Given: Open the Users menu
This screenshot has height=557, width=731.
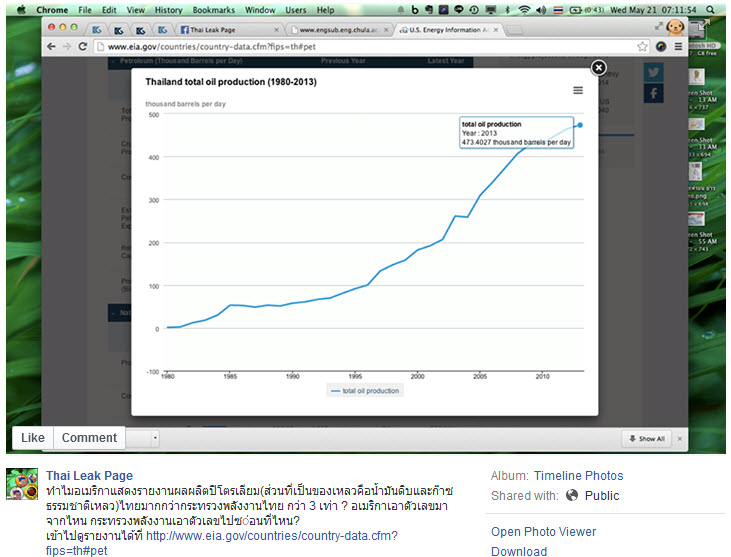Looking at the screenshot, I should 296,10.
